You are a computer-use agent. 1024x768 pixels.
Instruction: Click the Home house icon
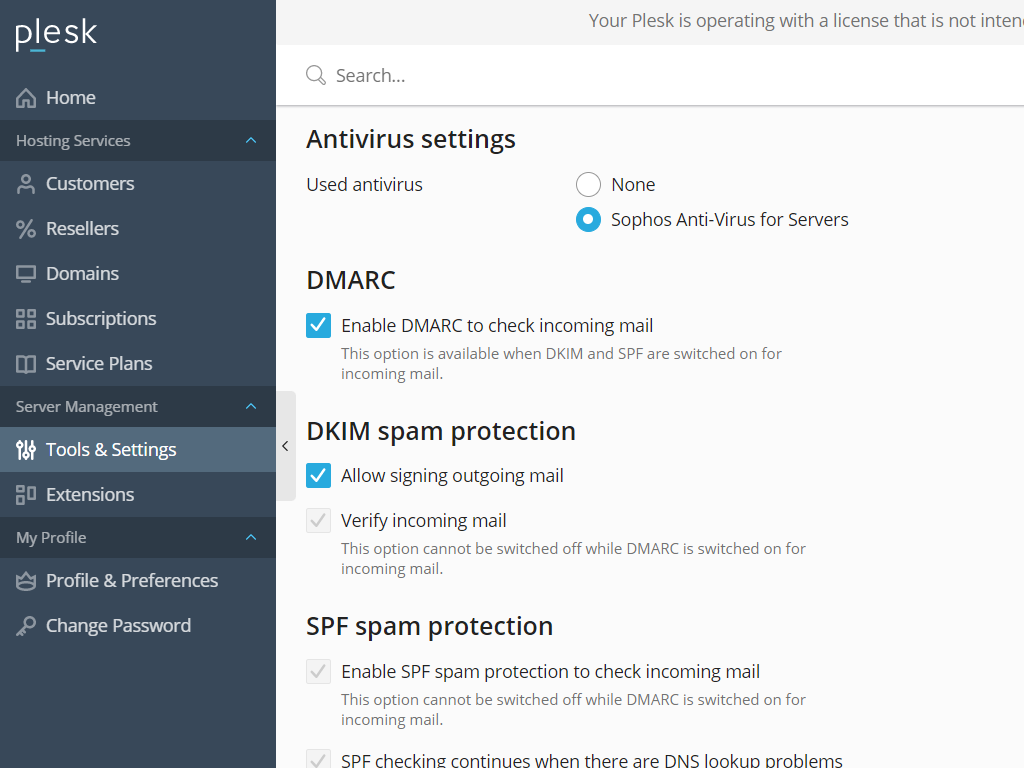(26, 98)
